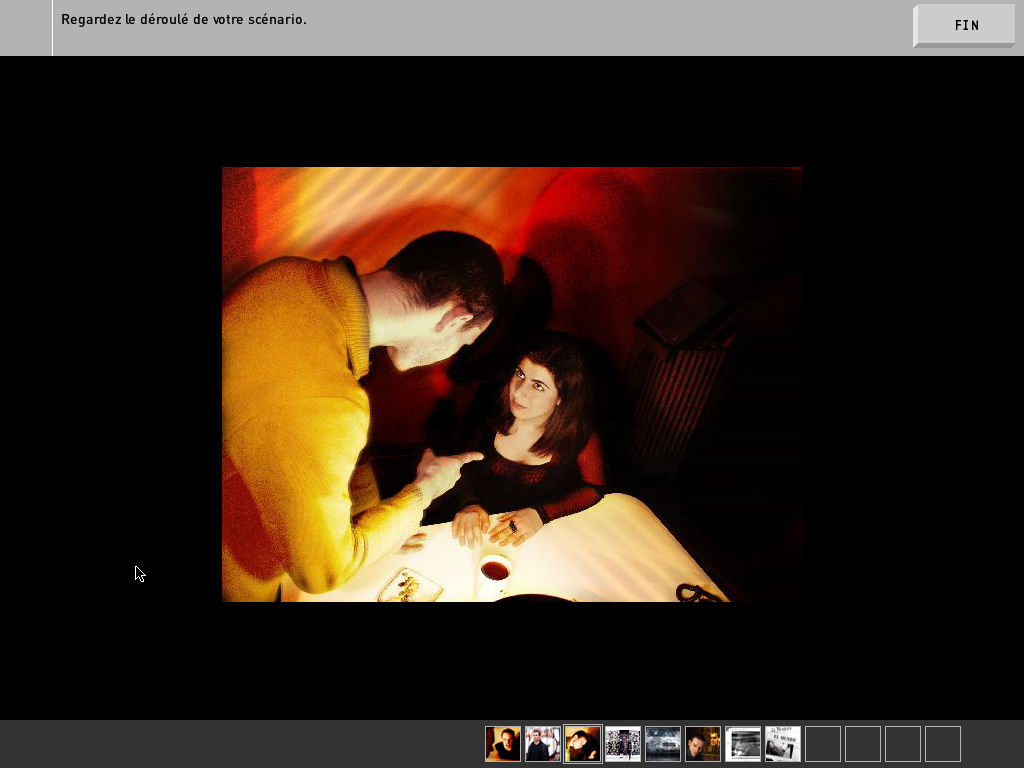Open the thumbnail of man standing by graffiti wall

tap(543, 744)
